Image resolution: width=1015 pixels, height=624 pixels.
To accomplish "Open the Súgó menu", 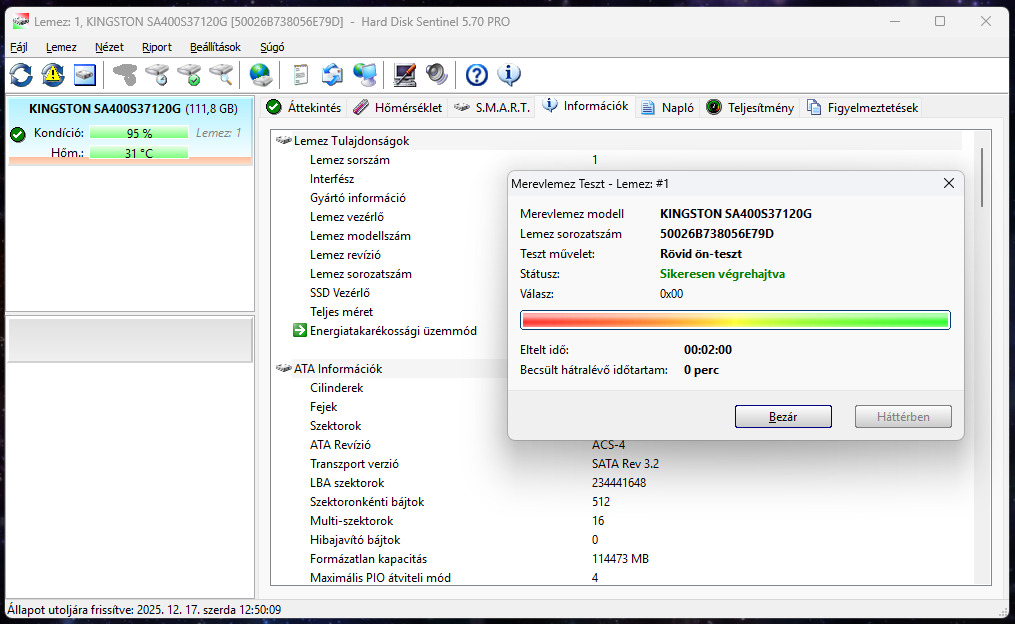I will [x=273, y=47].
